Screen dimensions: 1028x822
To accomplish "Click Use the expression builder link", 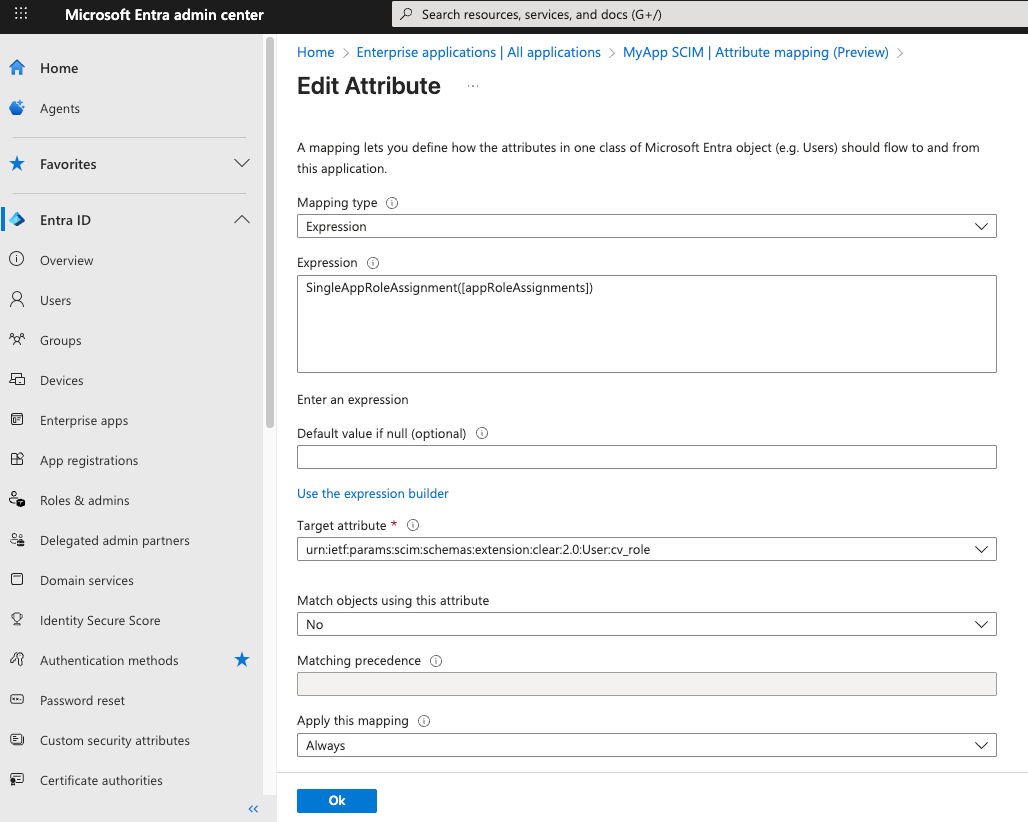I will [x=372, y=493].
